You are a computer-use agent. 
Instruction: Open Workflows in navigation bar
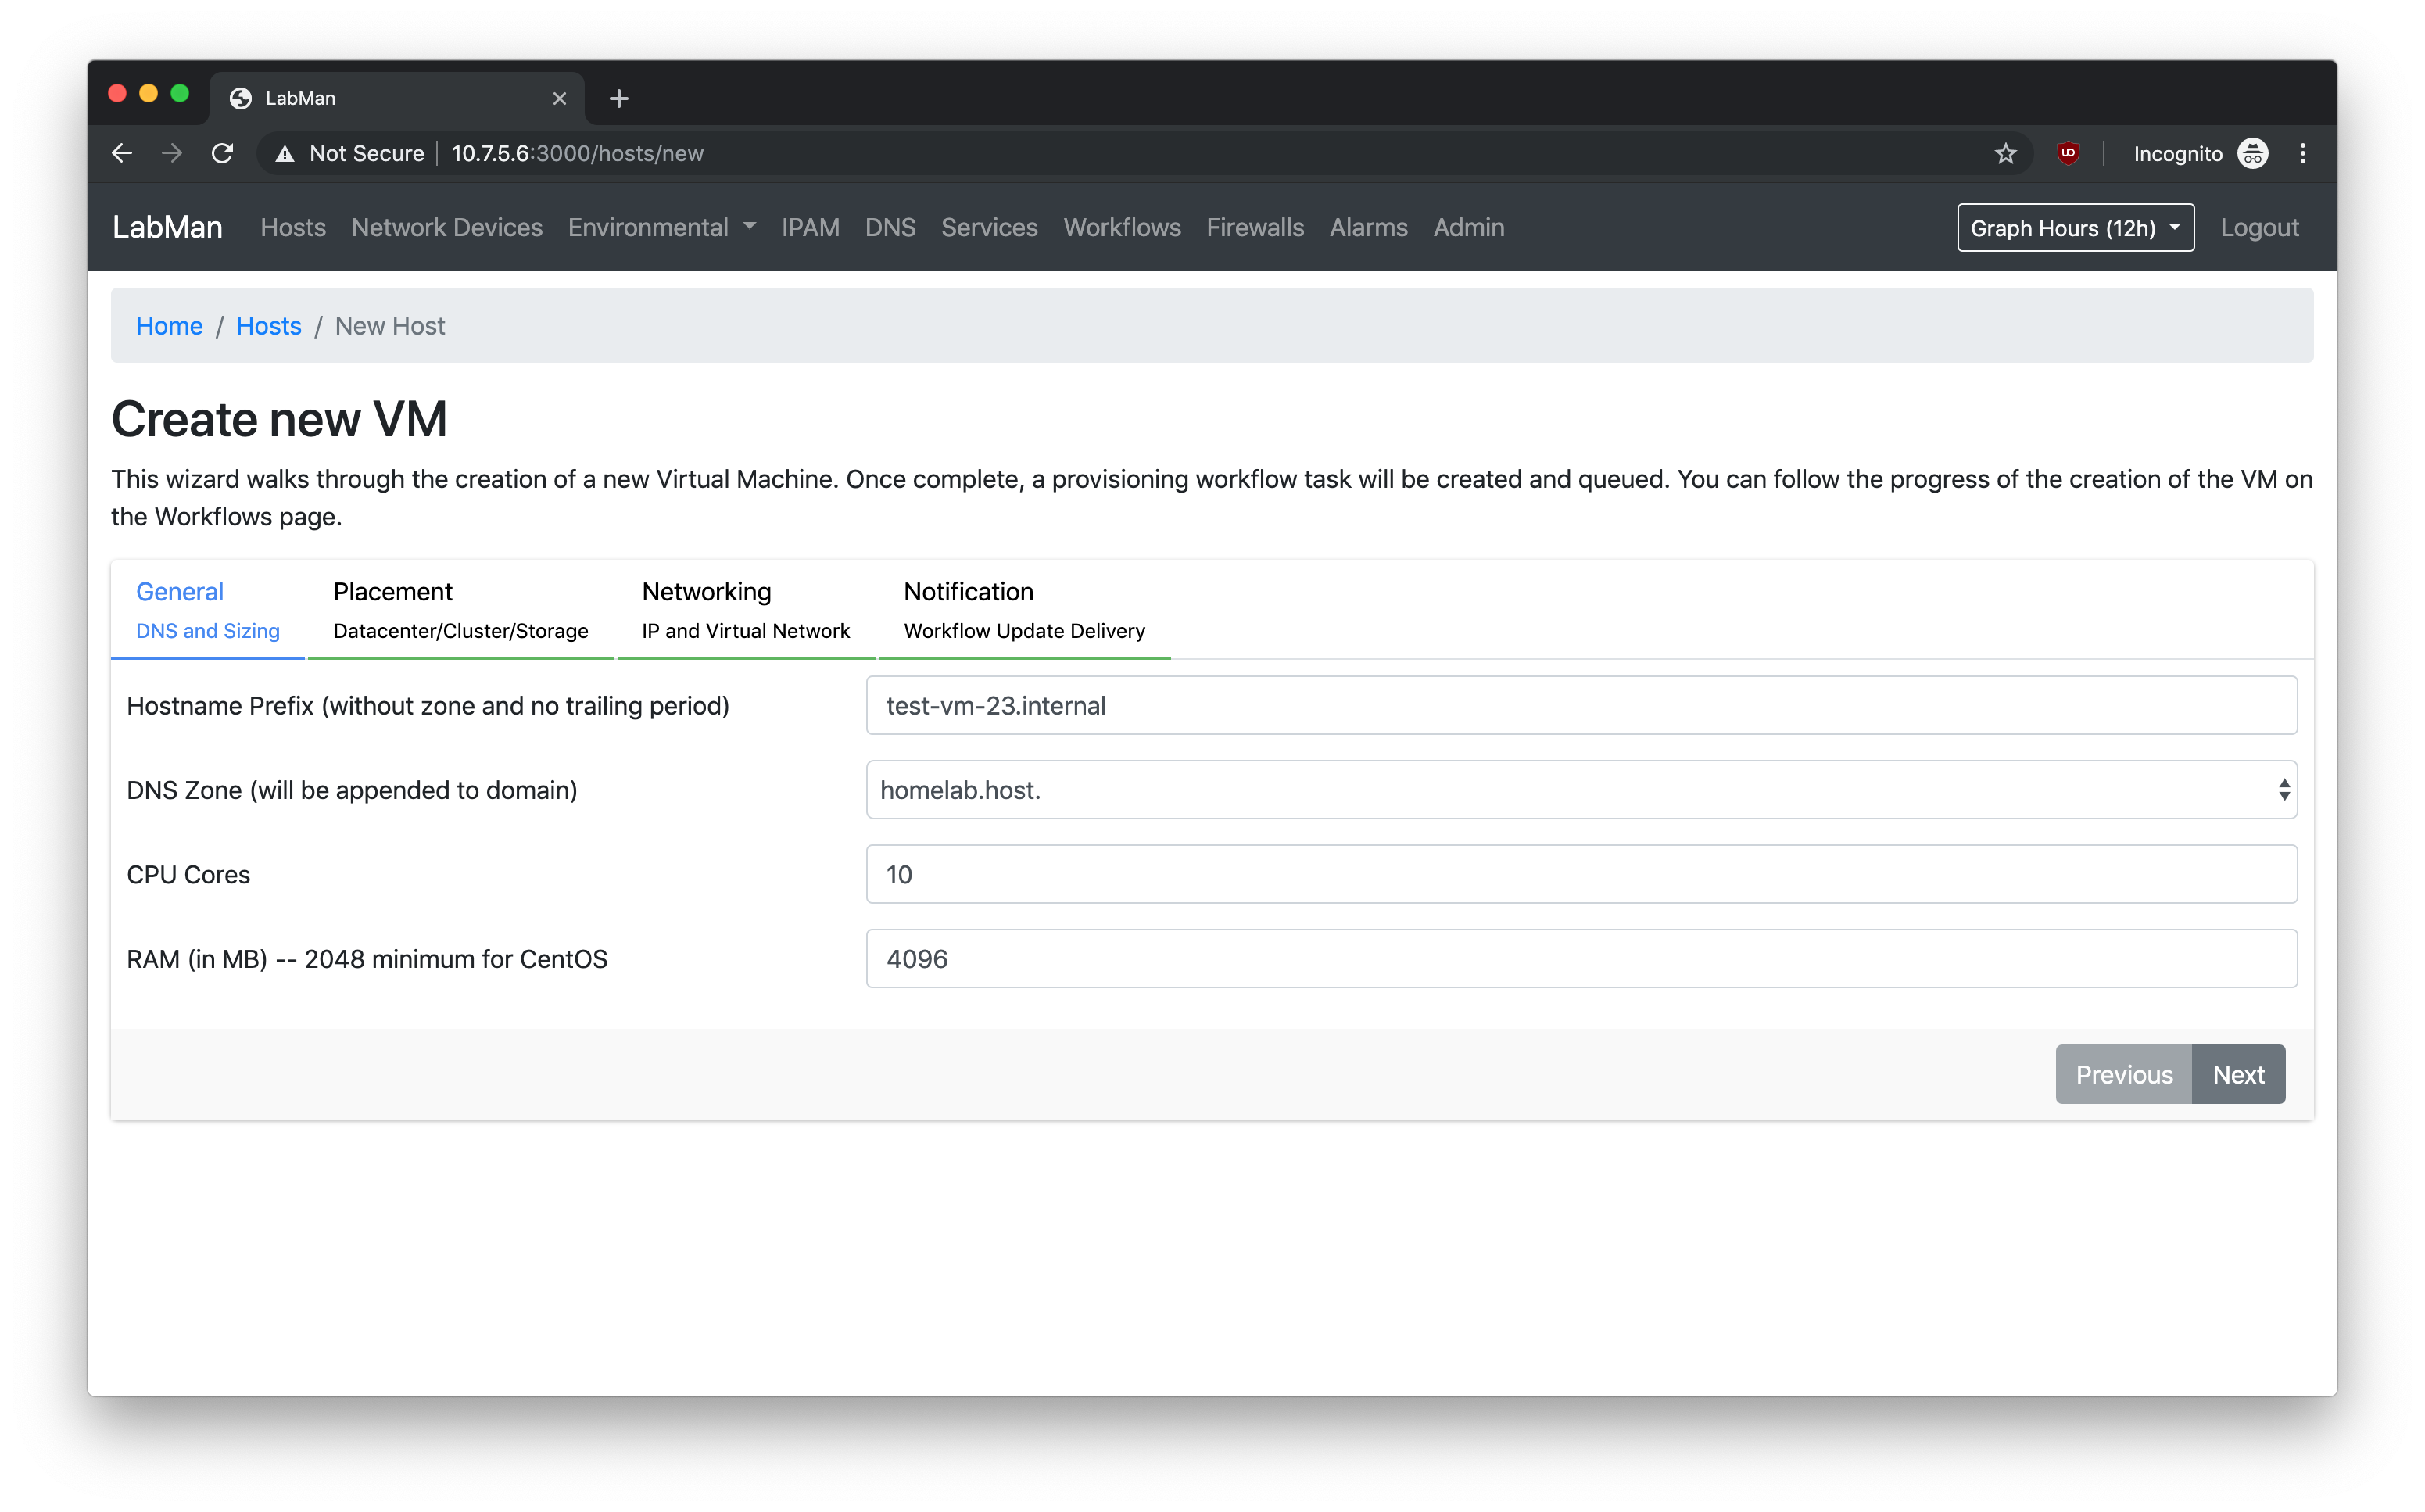1122,227
